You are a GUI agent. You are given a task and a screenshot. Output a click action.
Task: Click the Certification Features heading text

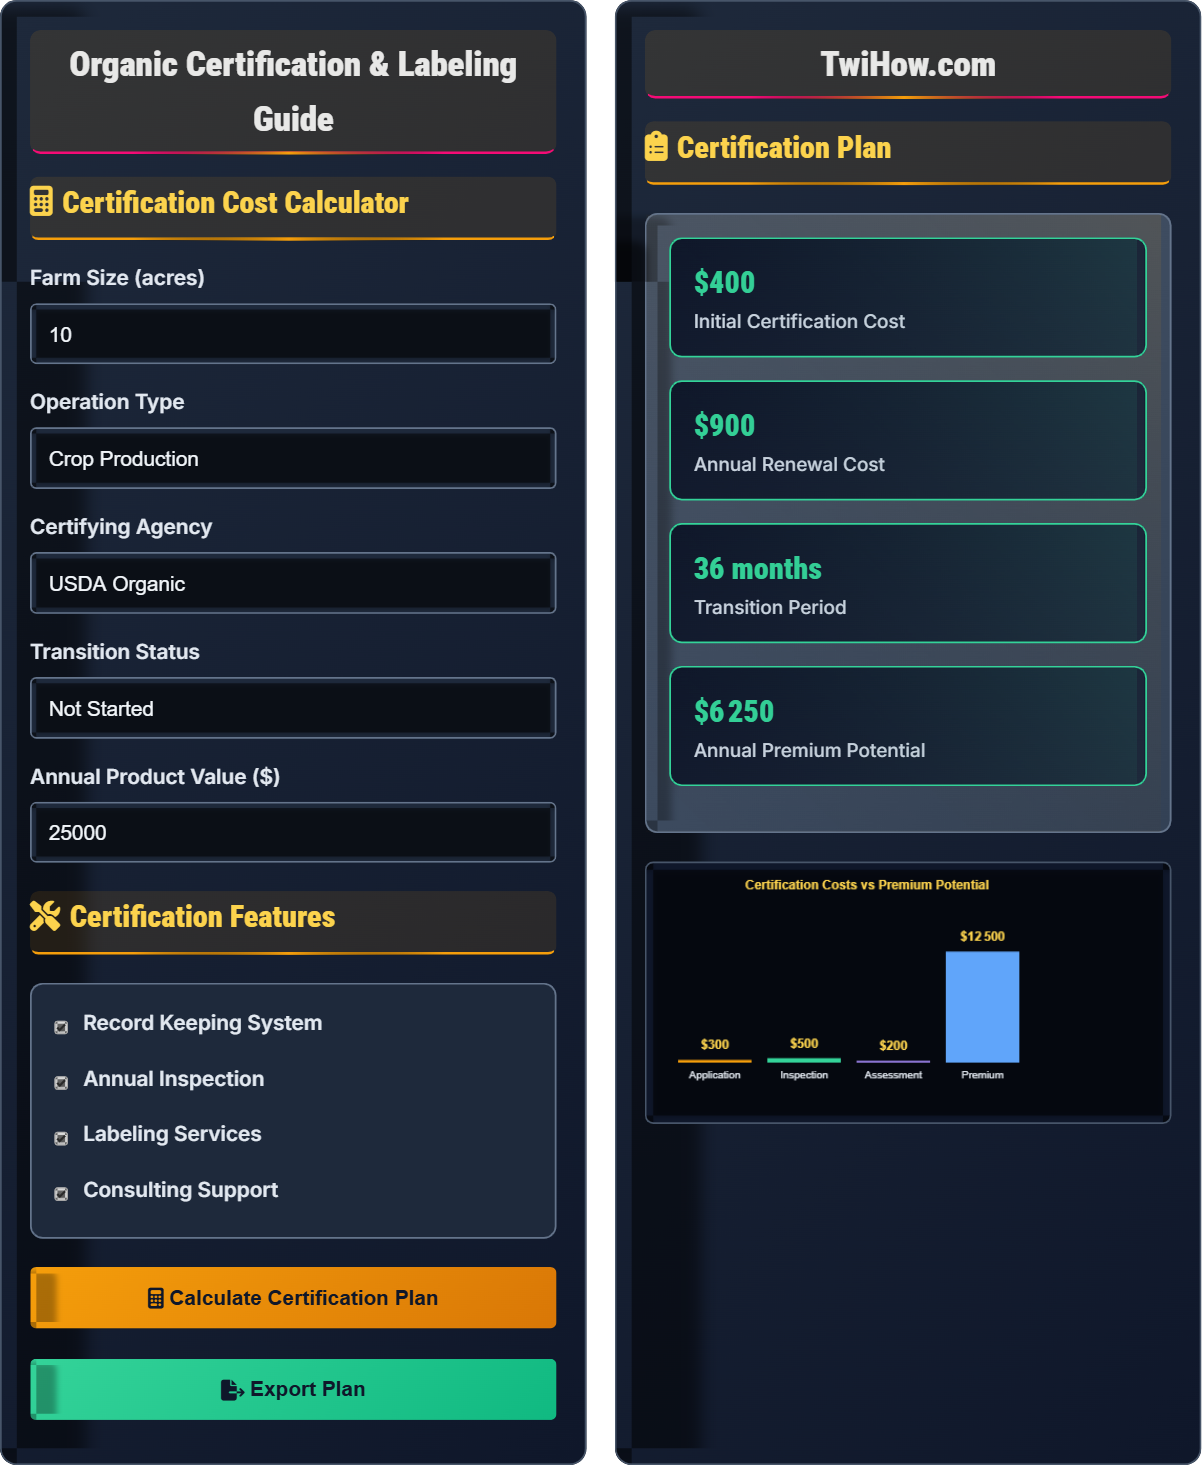(x=202, y=916)
